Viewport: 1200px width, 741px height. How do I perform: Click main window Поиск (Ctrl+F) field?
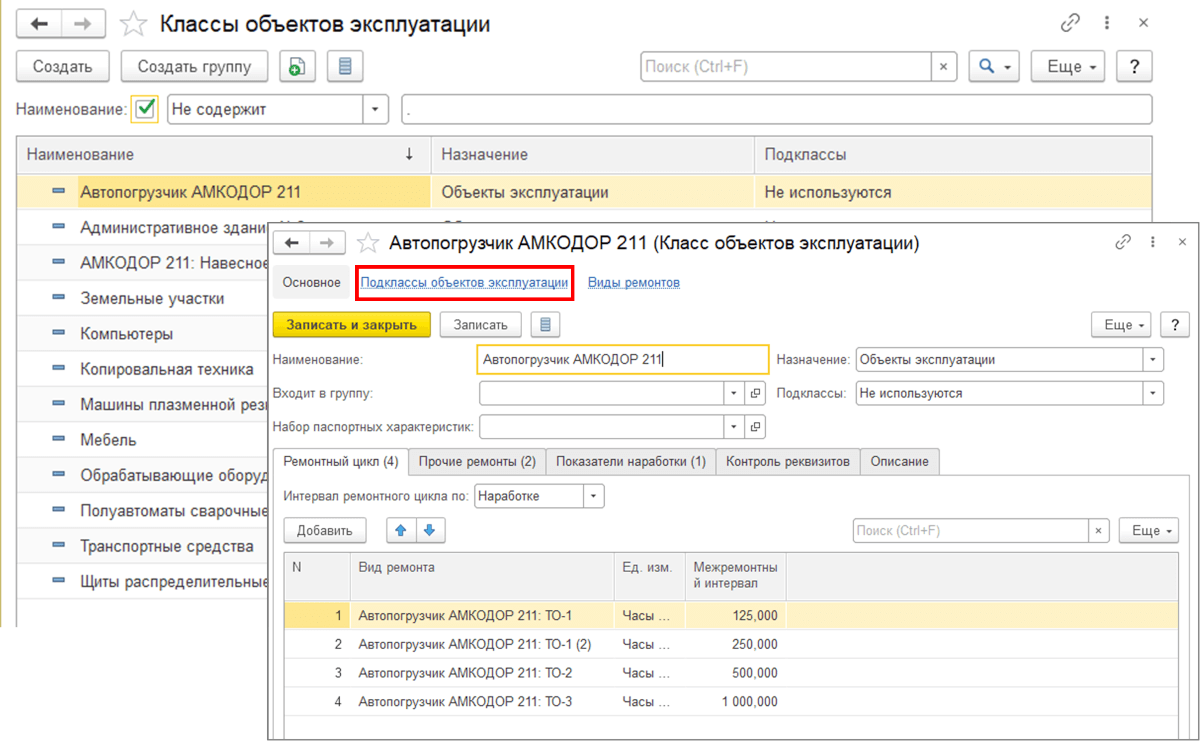coord(786,67)
